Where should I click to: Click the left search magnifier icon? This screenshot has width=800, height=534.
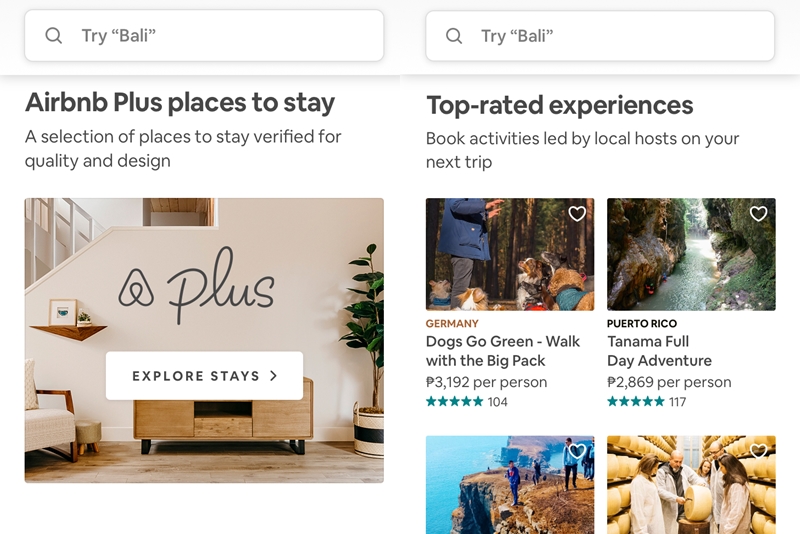pyautogui.click(x=54, y=36)
